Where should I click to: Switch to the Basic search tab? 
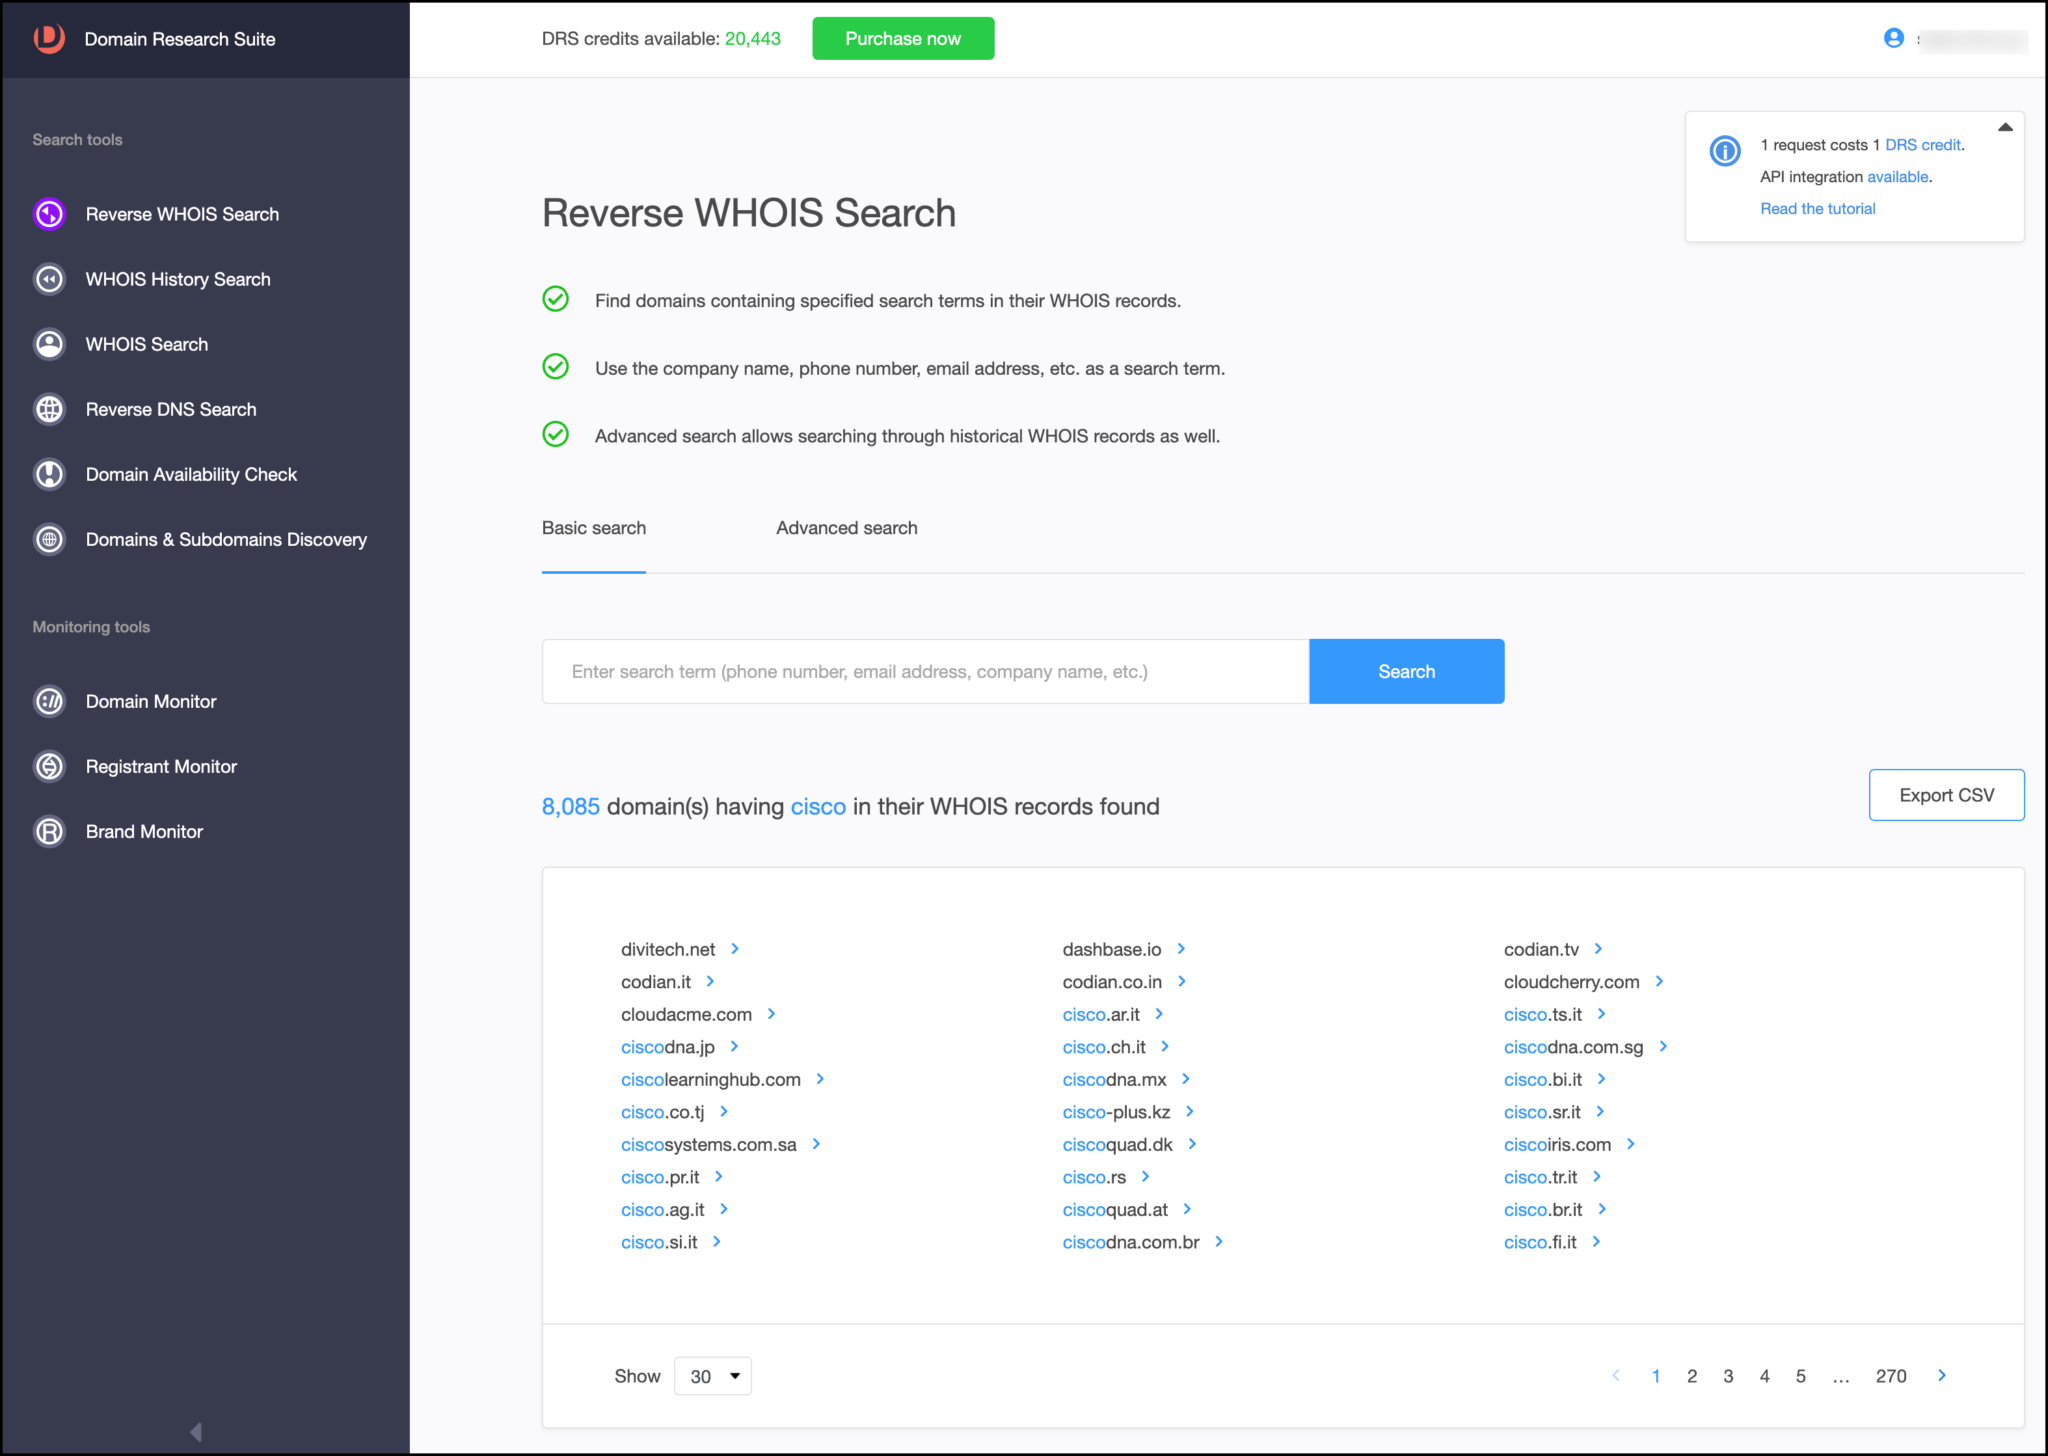(593, 528)
